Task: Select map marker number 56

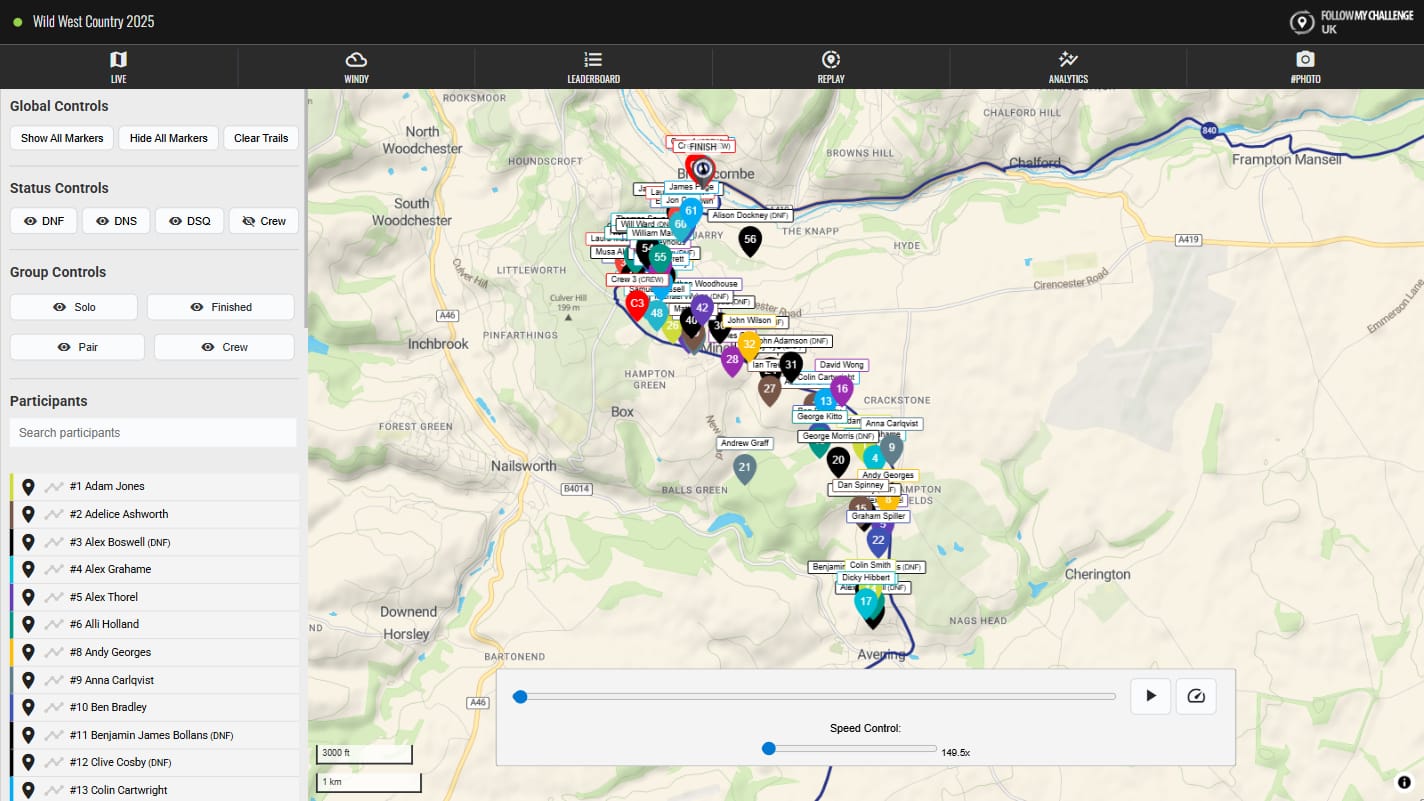Action: point(749,240)
